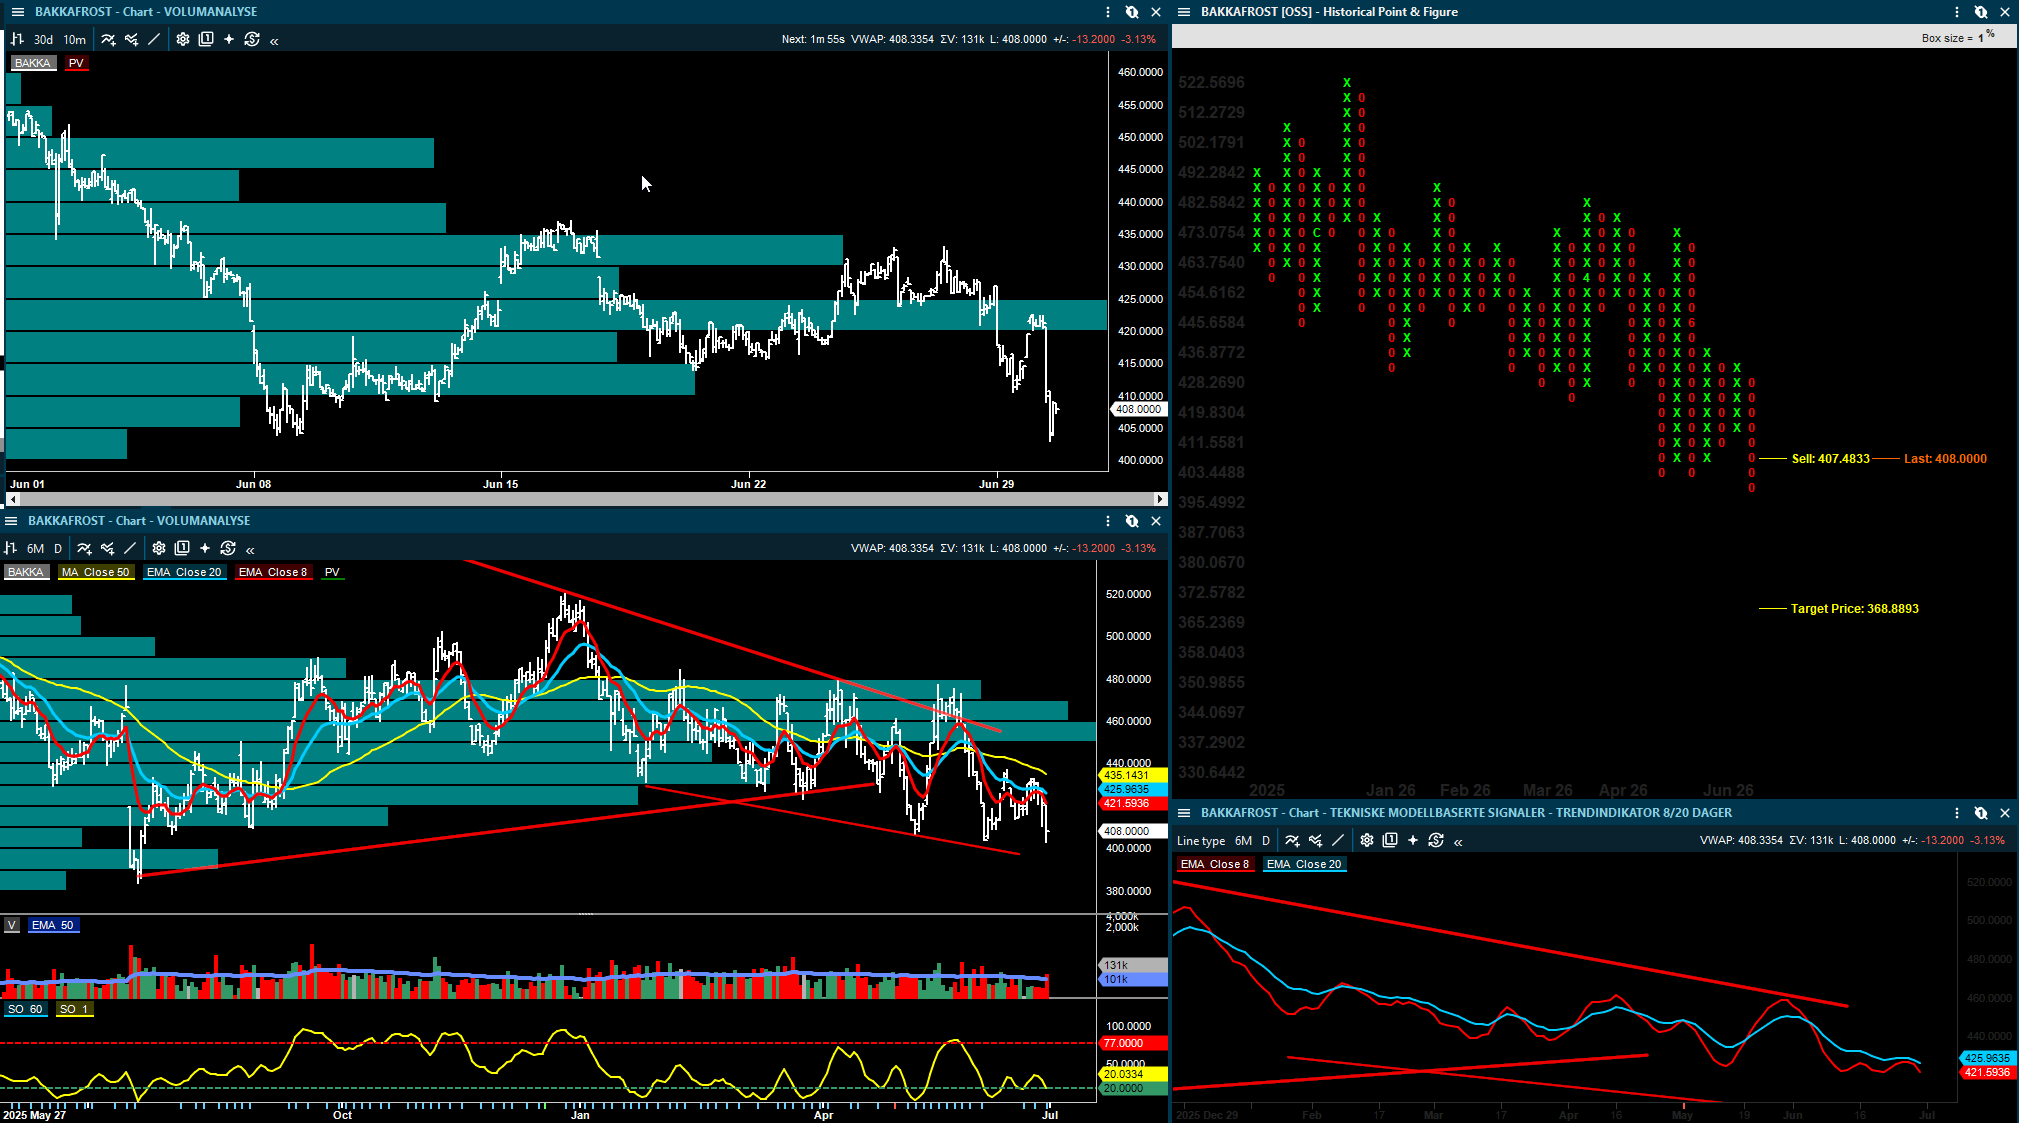Click EMA Close 8 label in TRENDINDIKATOR chart

pos(1215,864)
